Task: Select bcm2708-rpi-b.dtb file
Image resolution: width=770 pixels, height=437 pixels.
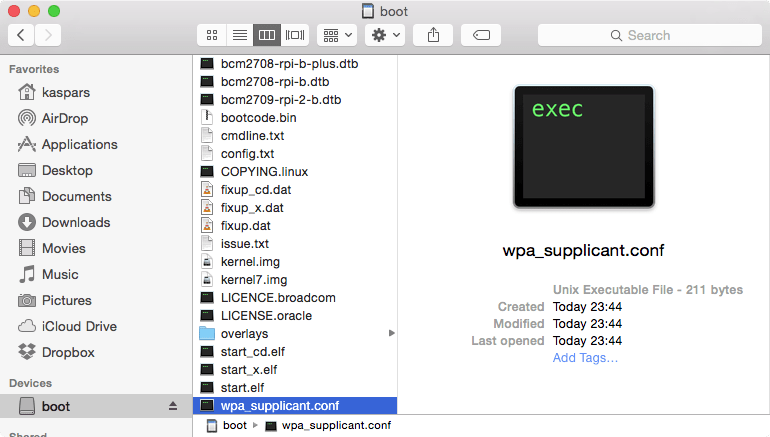Action: point(295,82)
